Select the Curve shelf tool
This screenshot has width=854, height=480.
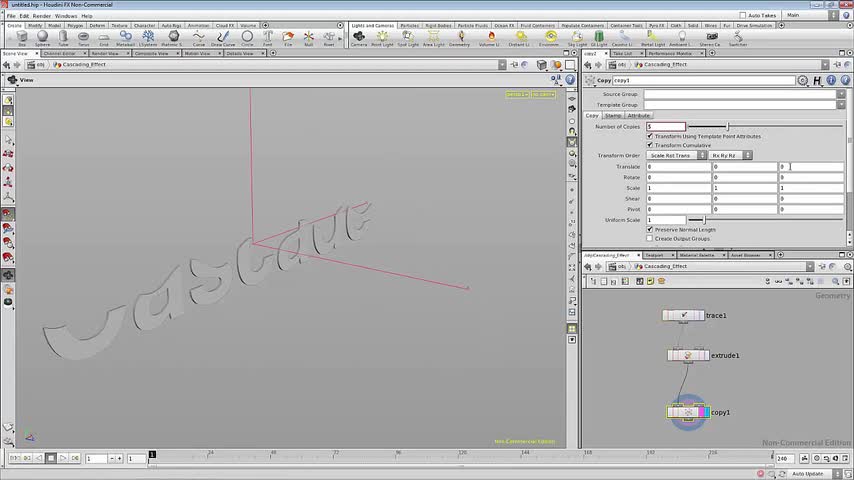click(199, 38)
